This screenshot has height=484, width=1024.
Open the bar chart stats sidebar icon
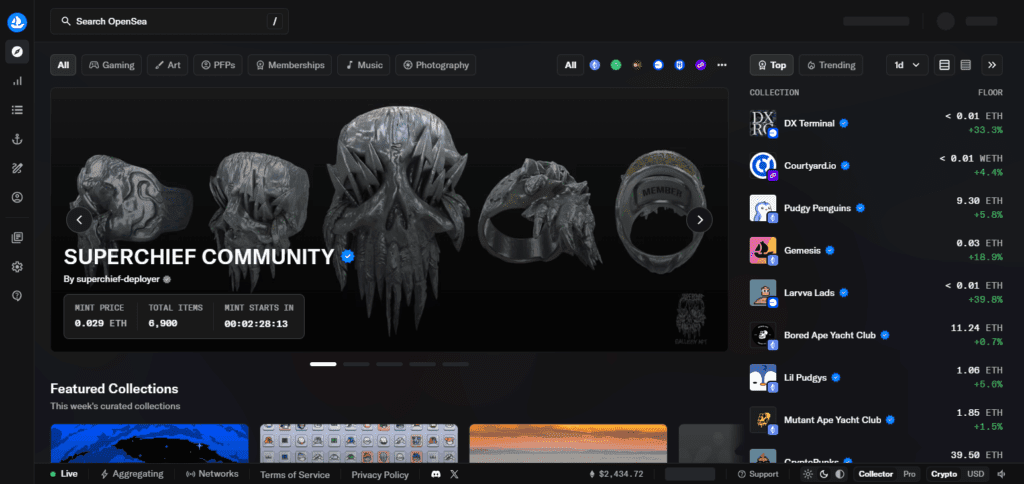pos(17,81)
